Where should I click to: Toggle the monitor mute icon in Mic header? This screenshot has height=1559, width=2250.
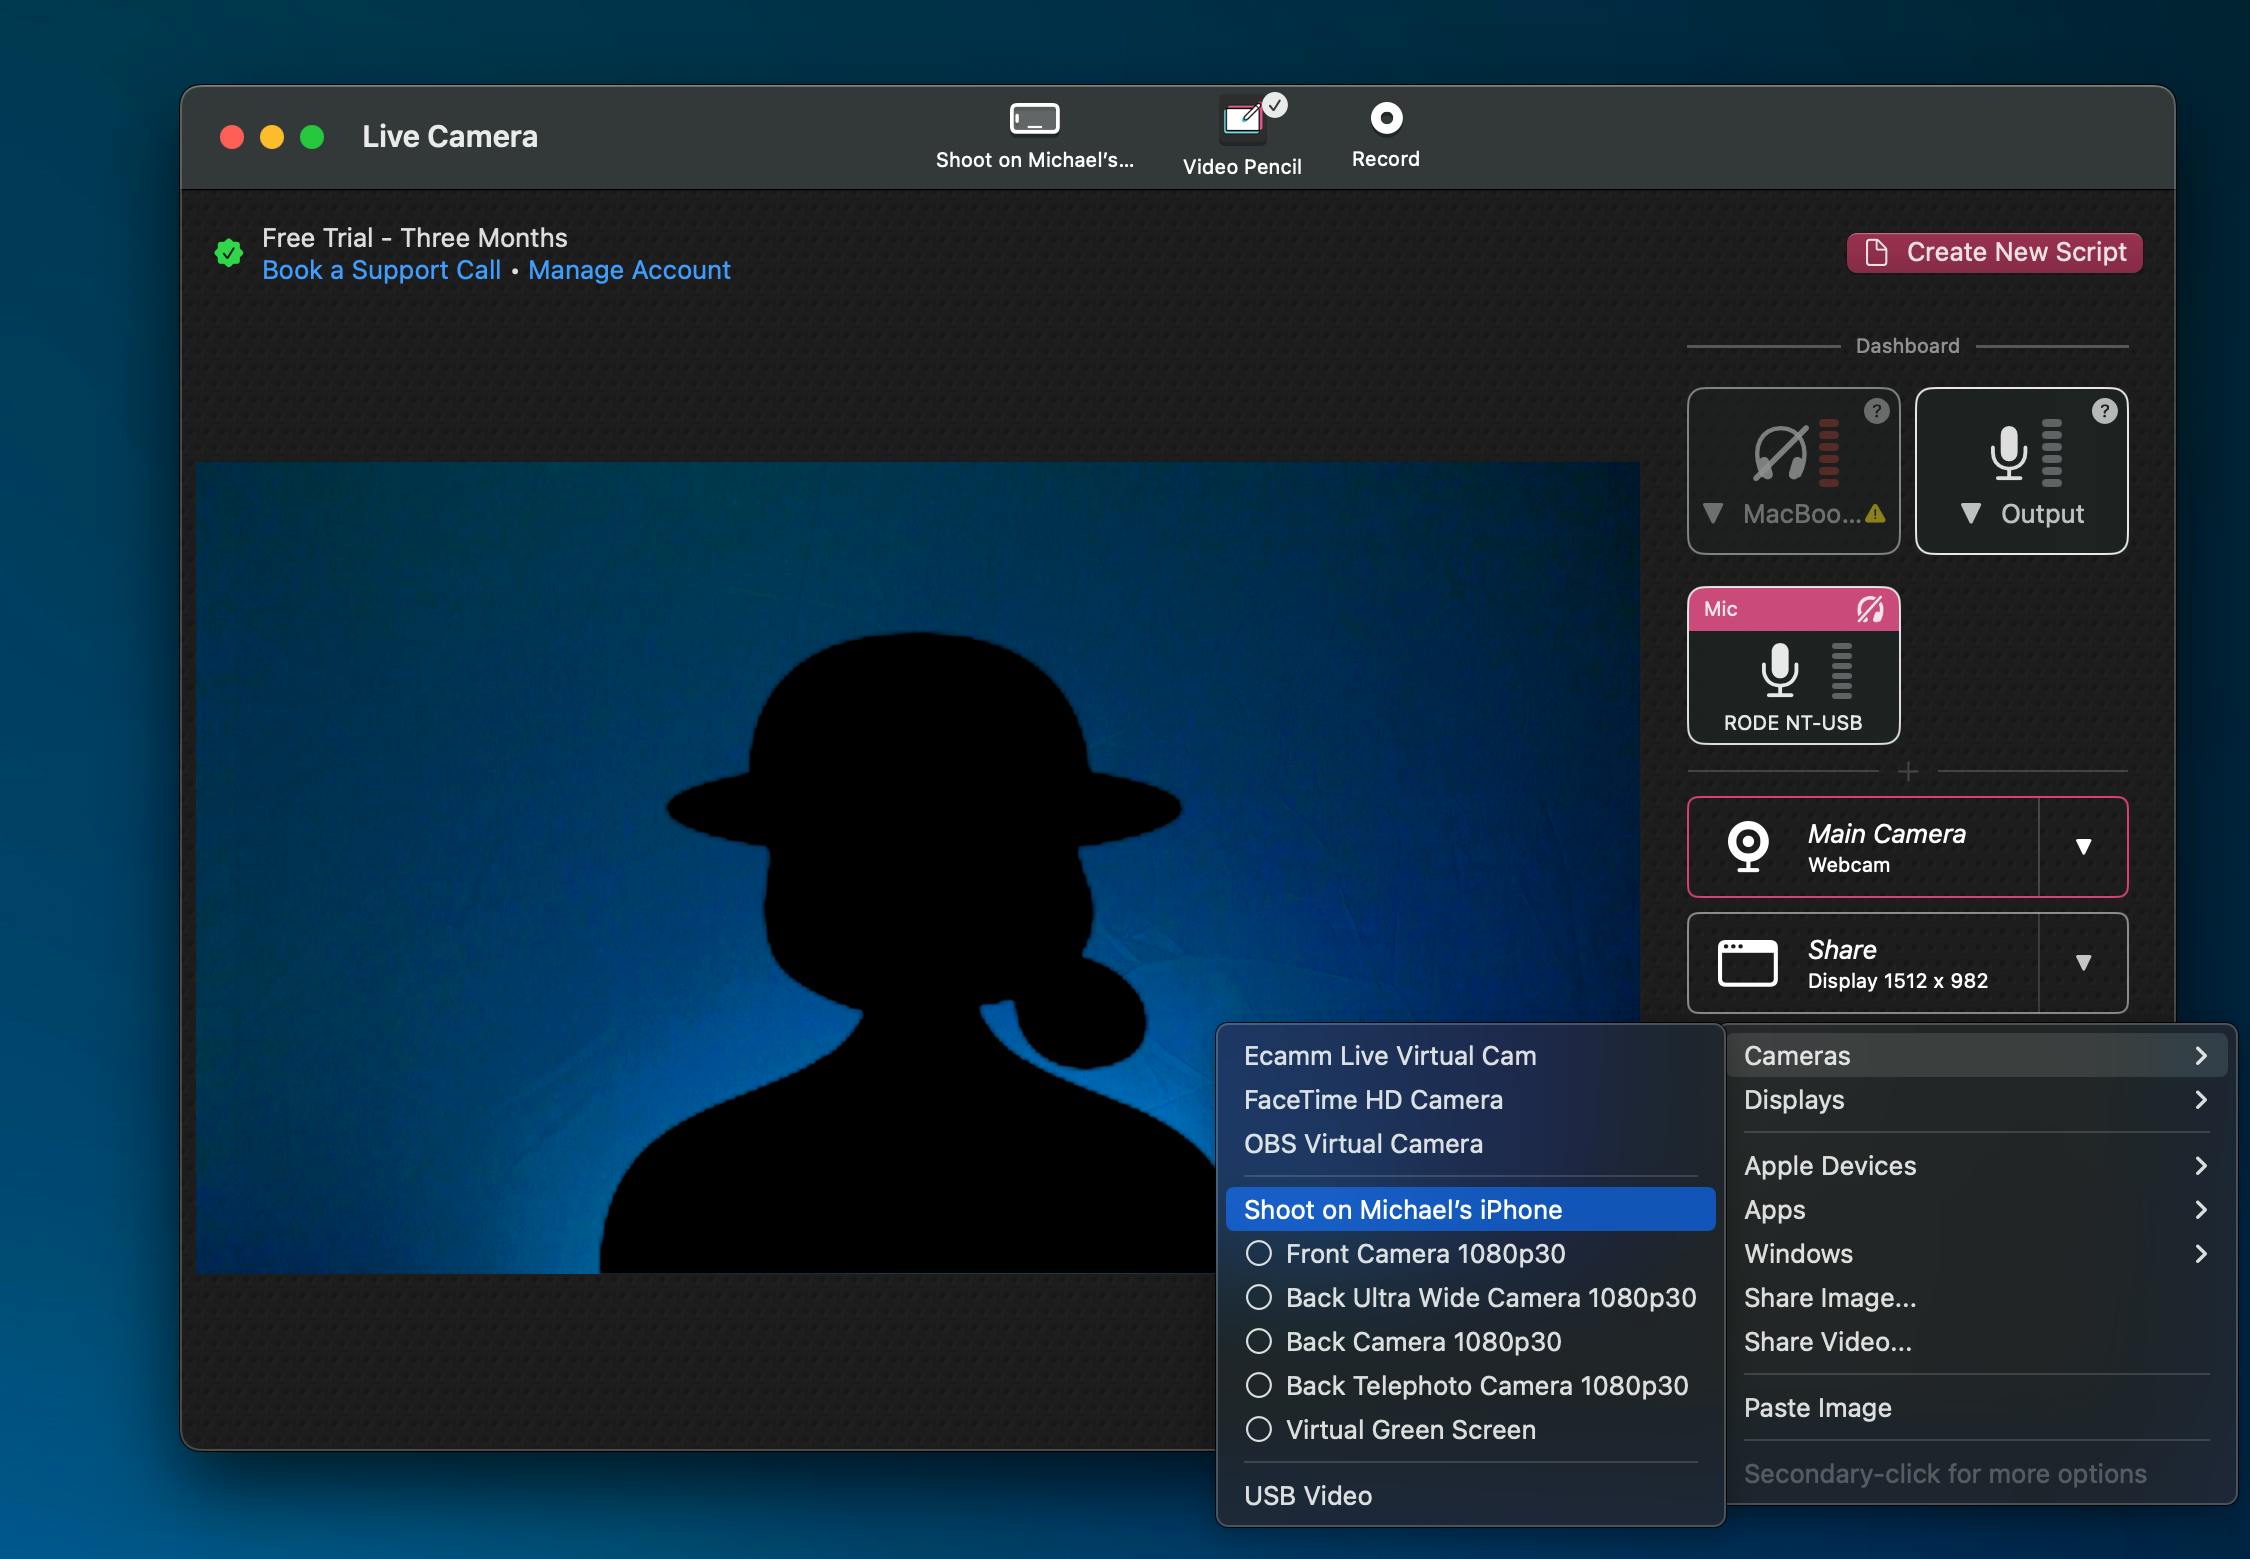tap(1870, 609)
